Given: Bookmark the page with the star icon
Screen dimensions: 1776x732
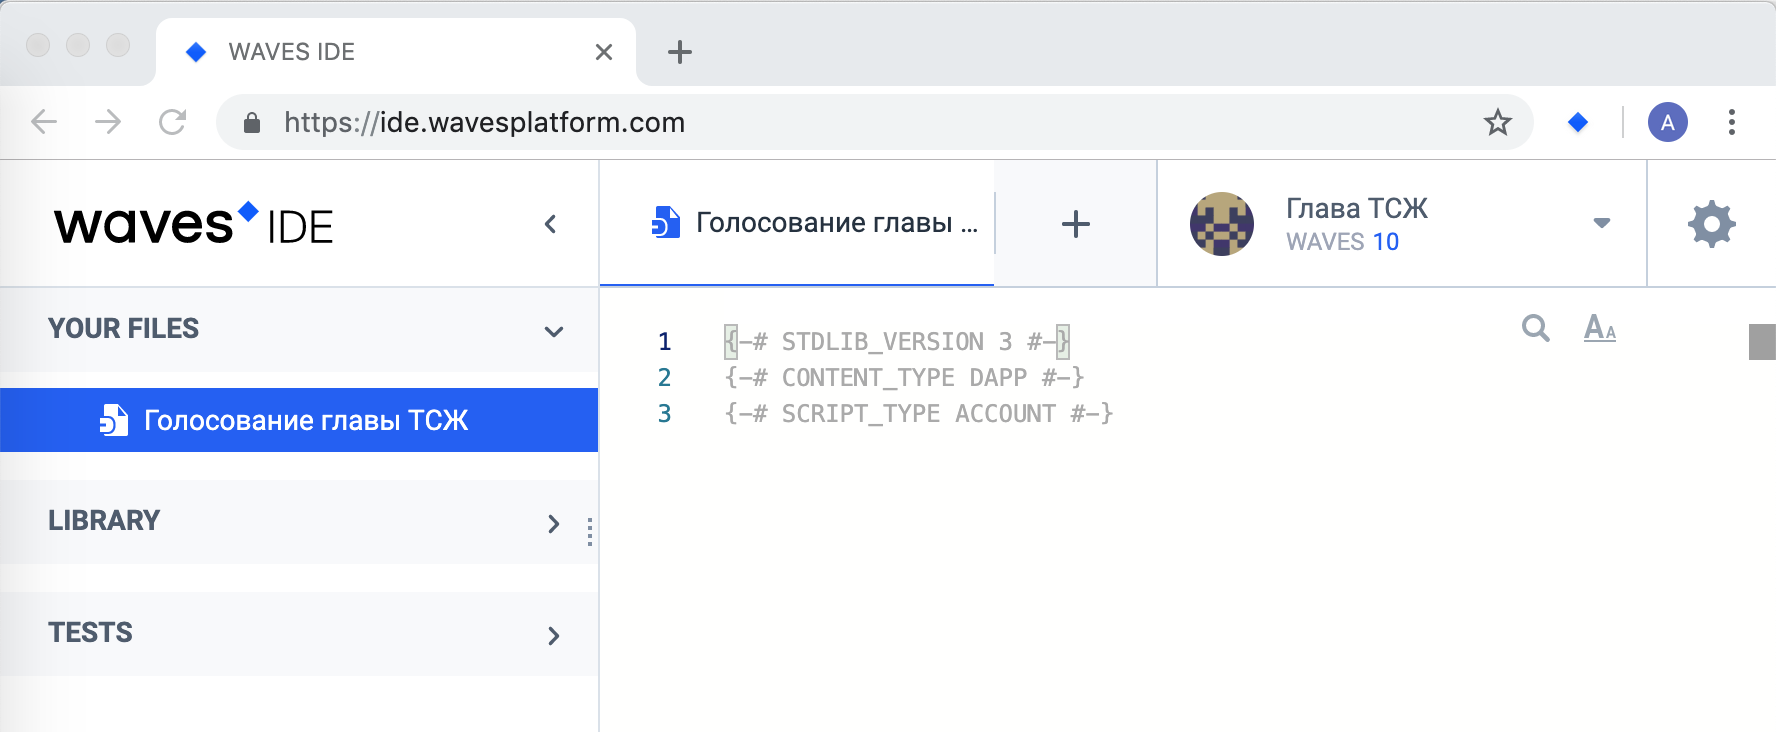Looking at the screenshot, I should tap(1497, 122).
